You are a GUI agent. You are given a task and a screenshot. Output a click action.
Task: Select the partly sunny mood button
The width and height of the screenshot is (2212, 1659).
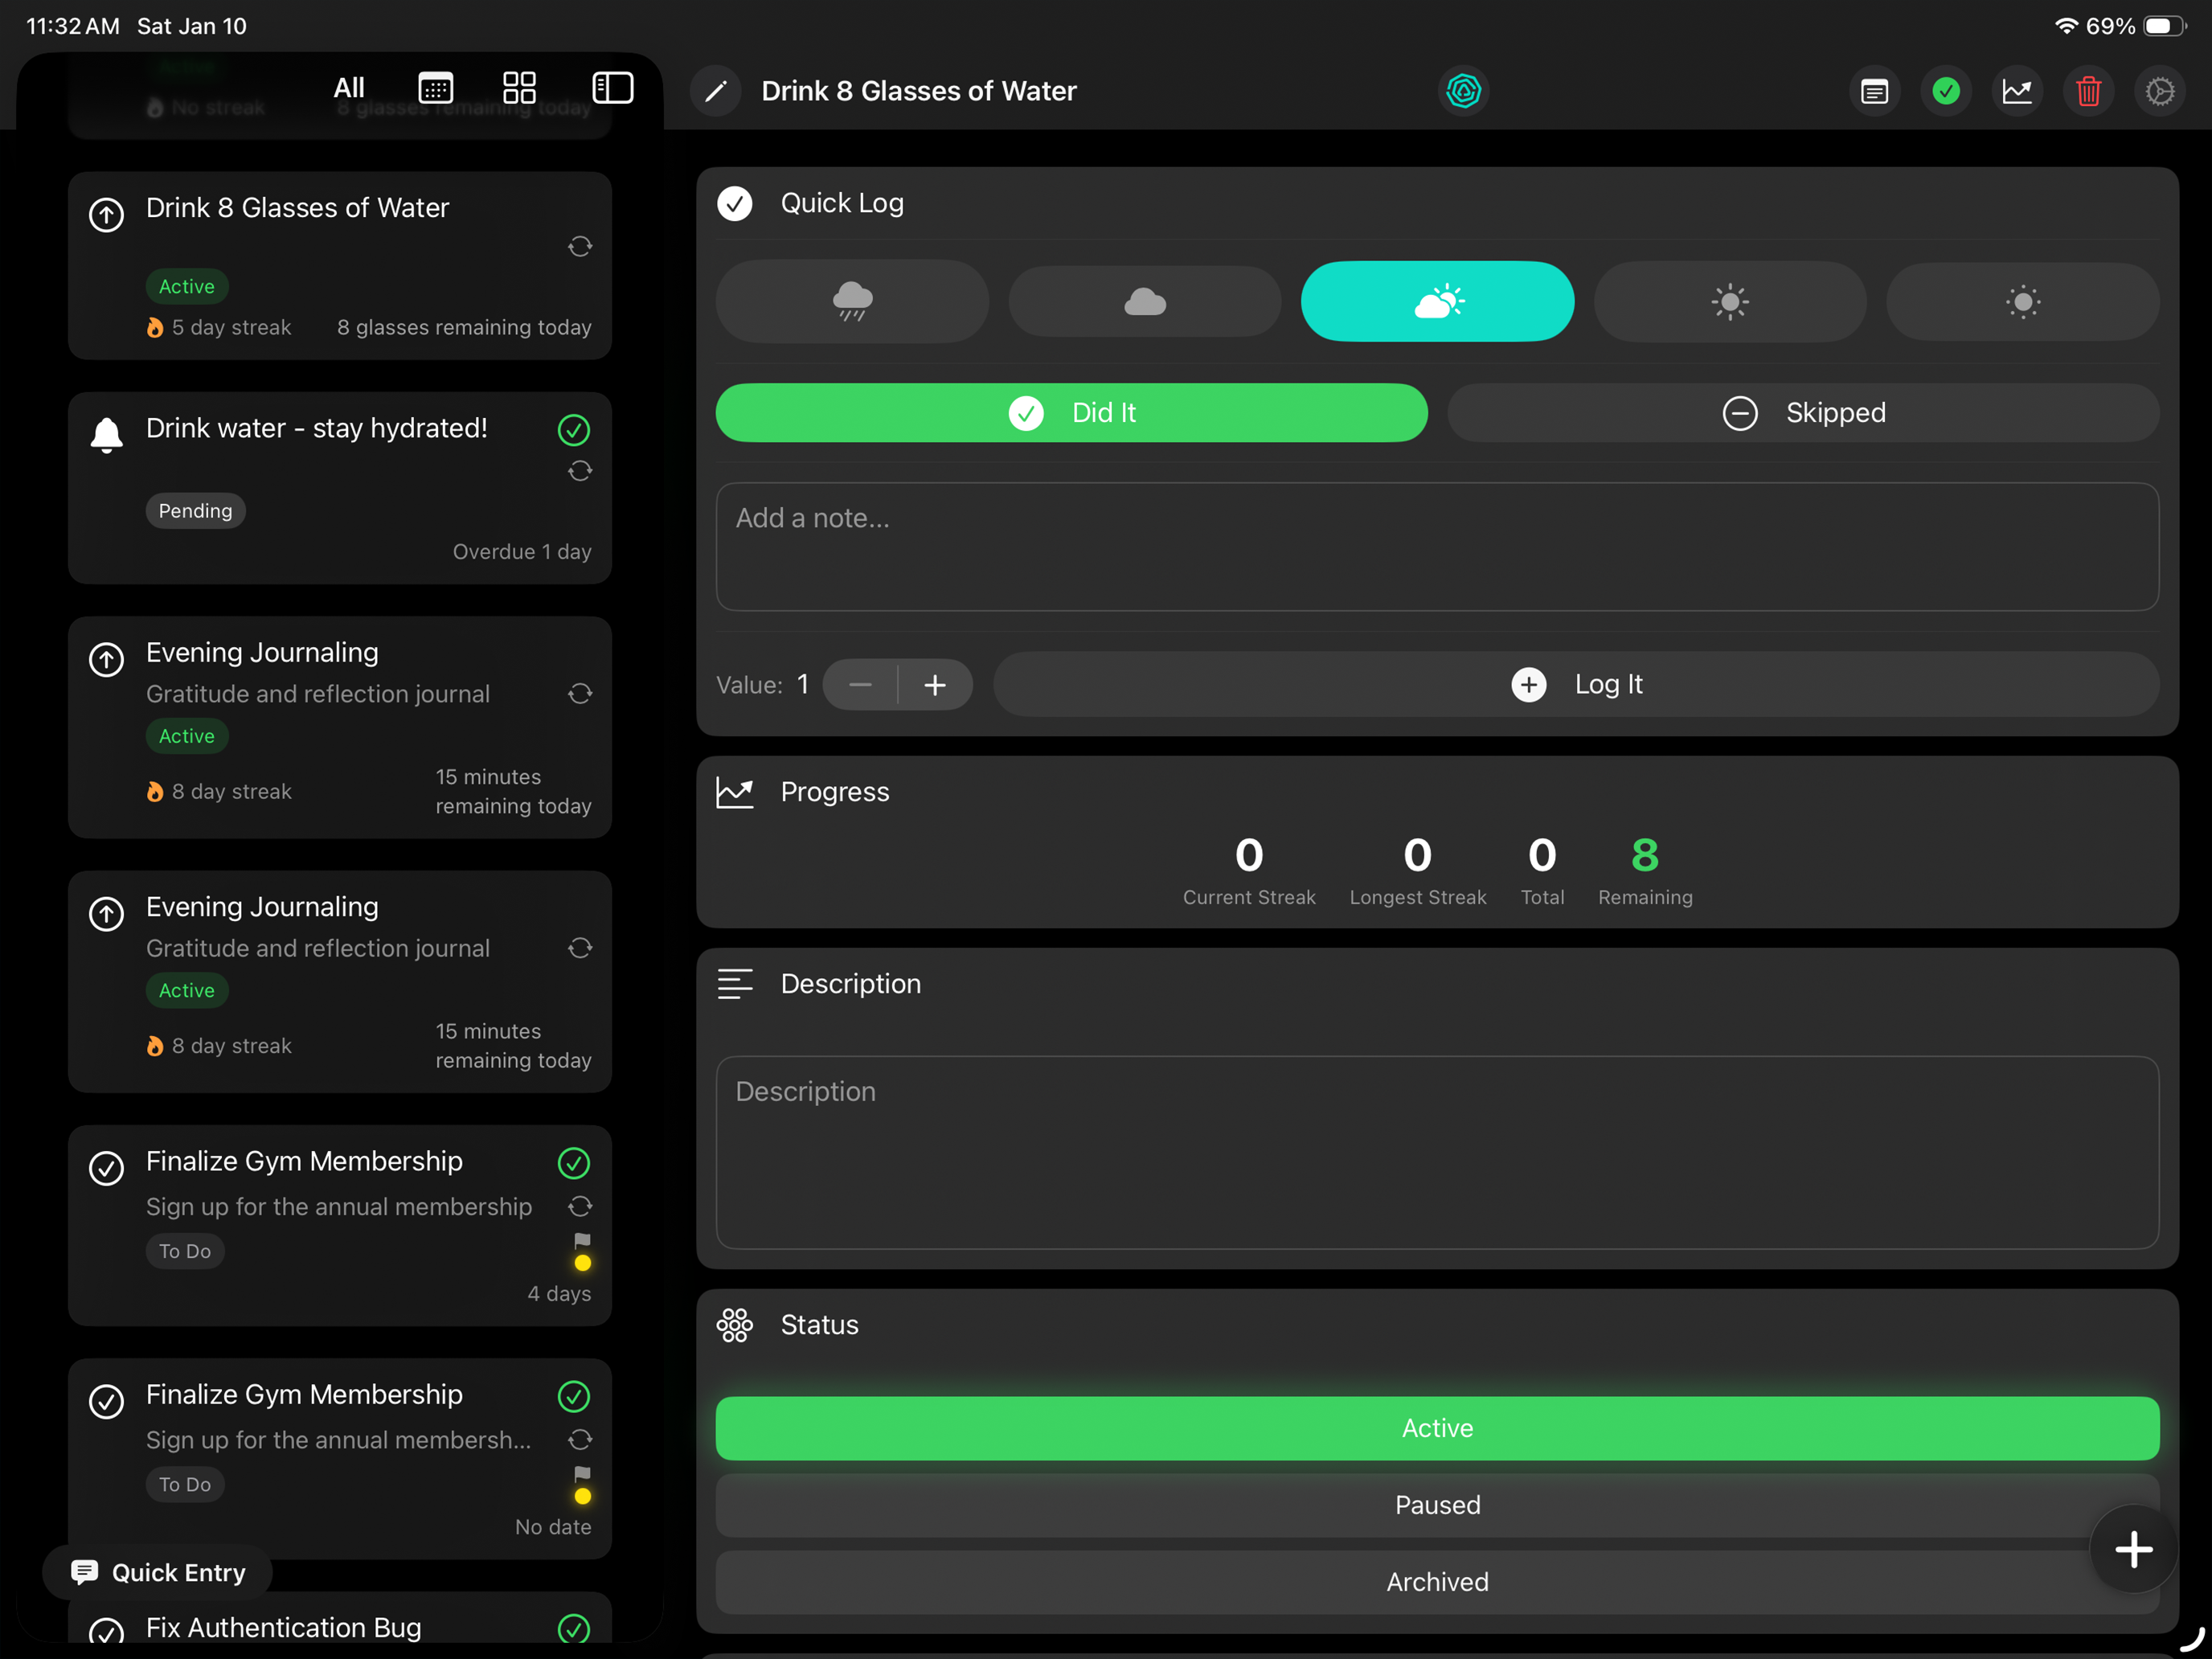coord(1437,301)
